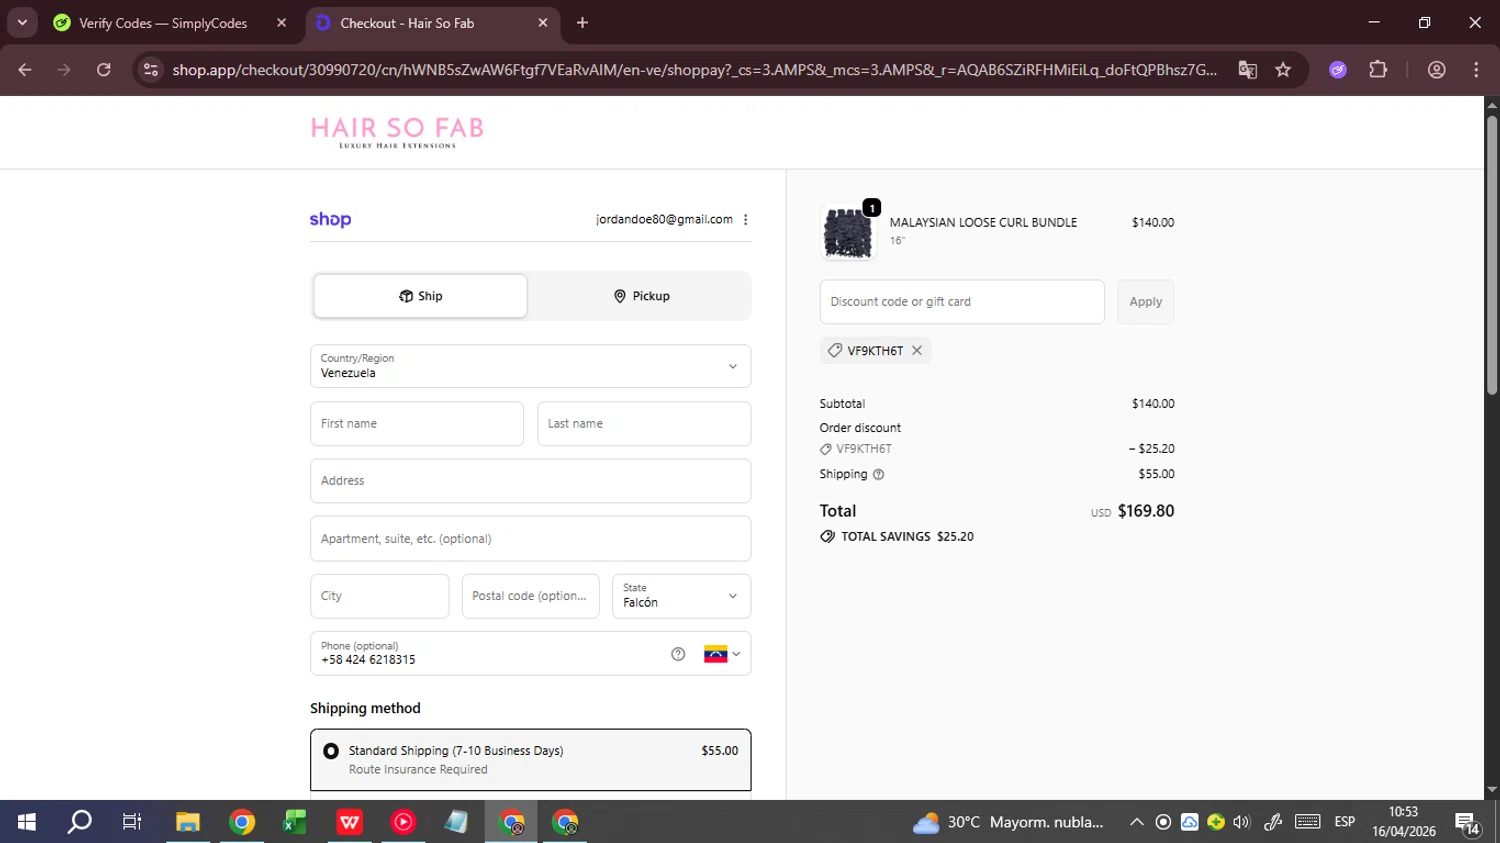Expand the Country/Region dropdown
This screenshot has width=1500, height=843.
click(531, 366)
